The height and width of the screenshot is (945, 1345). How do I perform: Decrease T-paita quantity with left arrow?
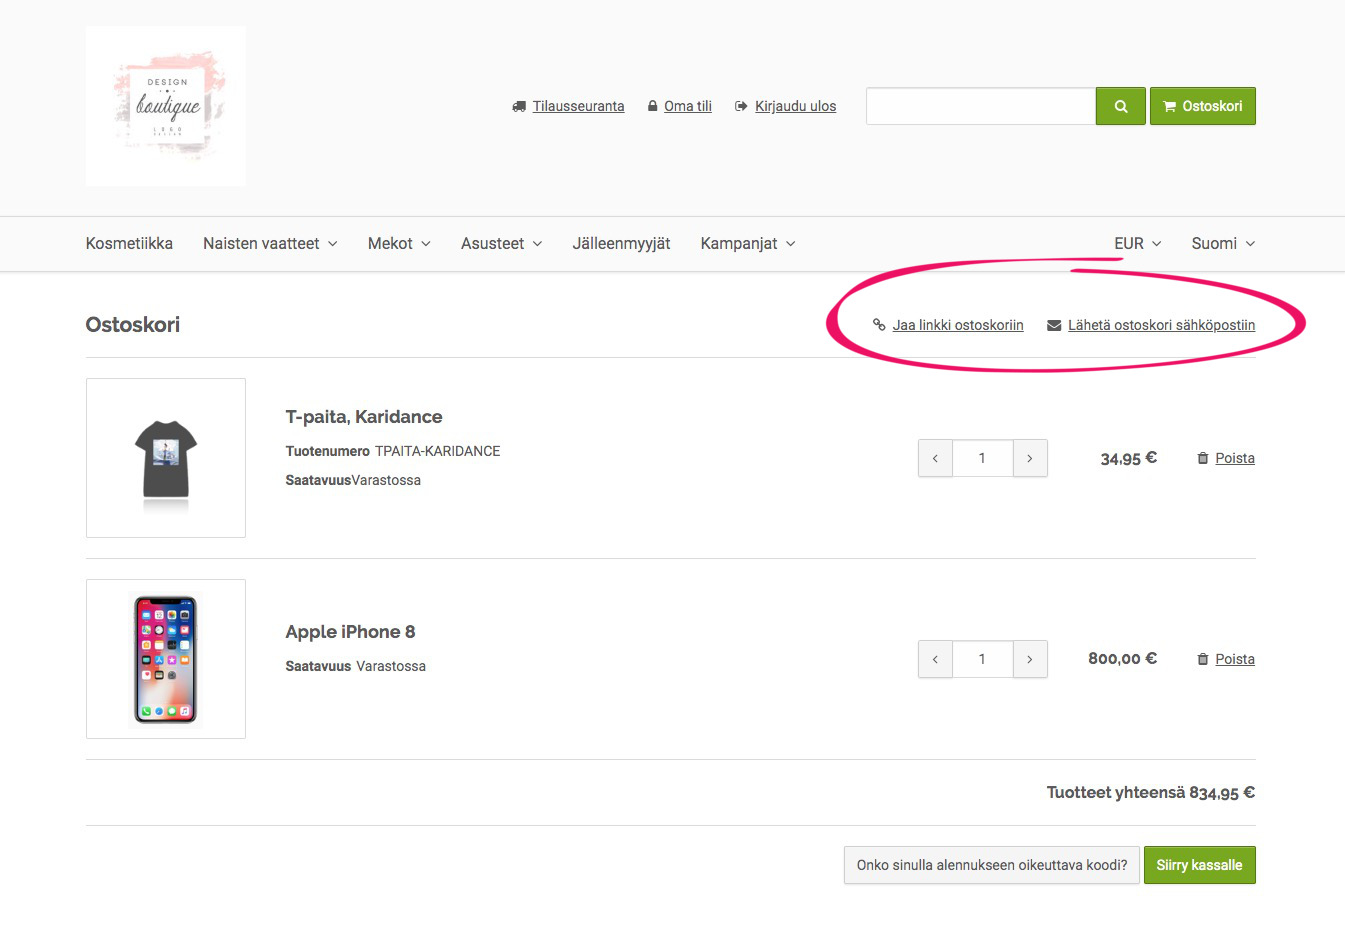click(935, 458)
